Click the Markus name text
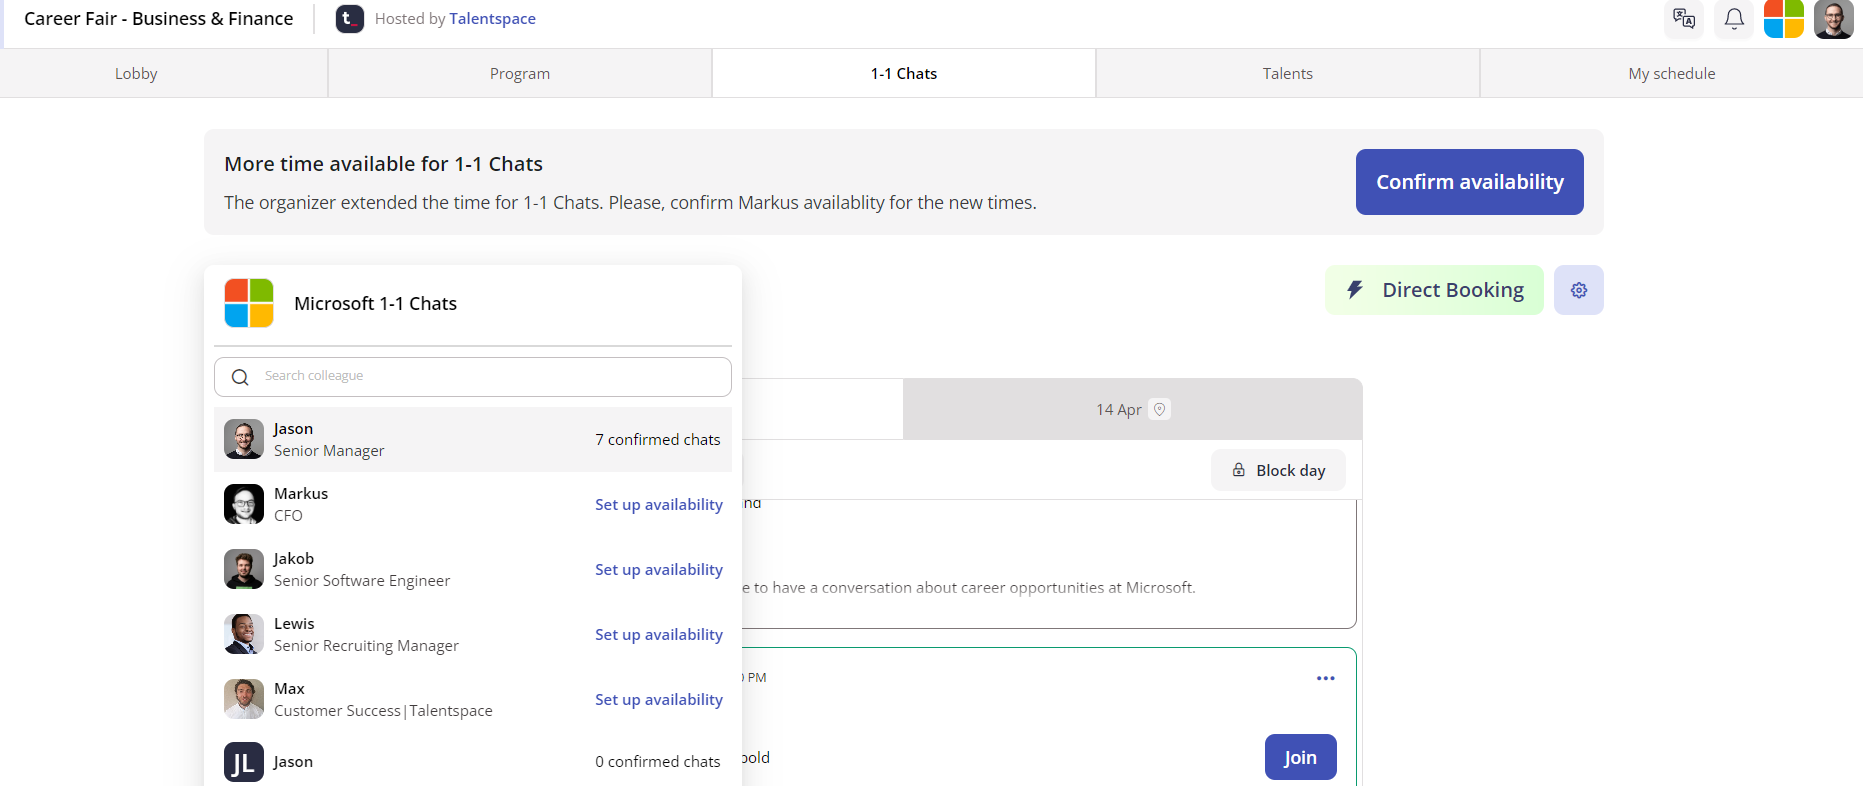Image resolution: width=1863 pixels, height=786 pixels. (301, 493)
